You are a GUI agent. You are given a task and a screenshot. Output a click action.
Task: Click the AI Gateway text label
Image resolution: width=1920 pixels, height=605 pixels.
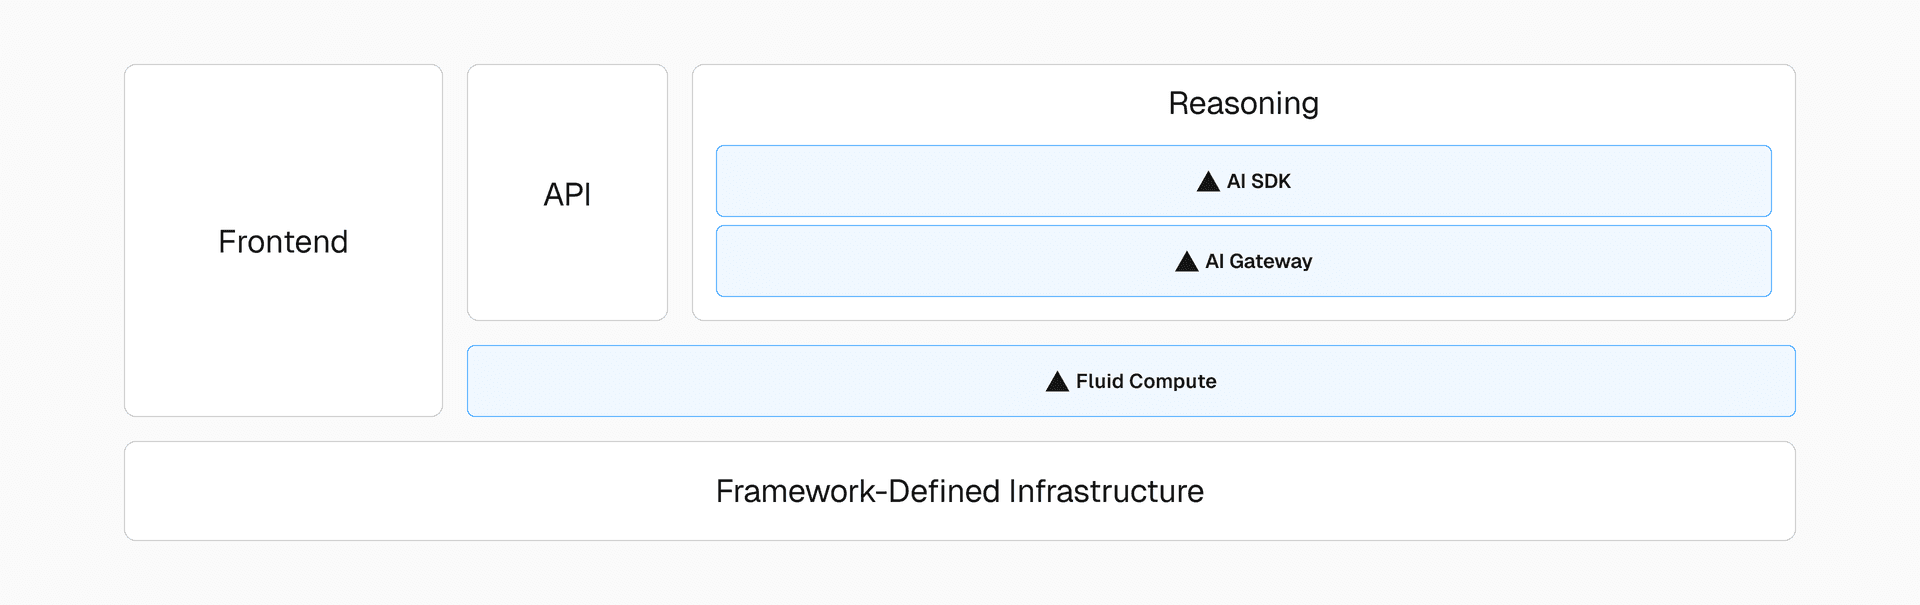pos(1259,261)
